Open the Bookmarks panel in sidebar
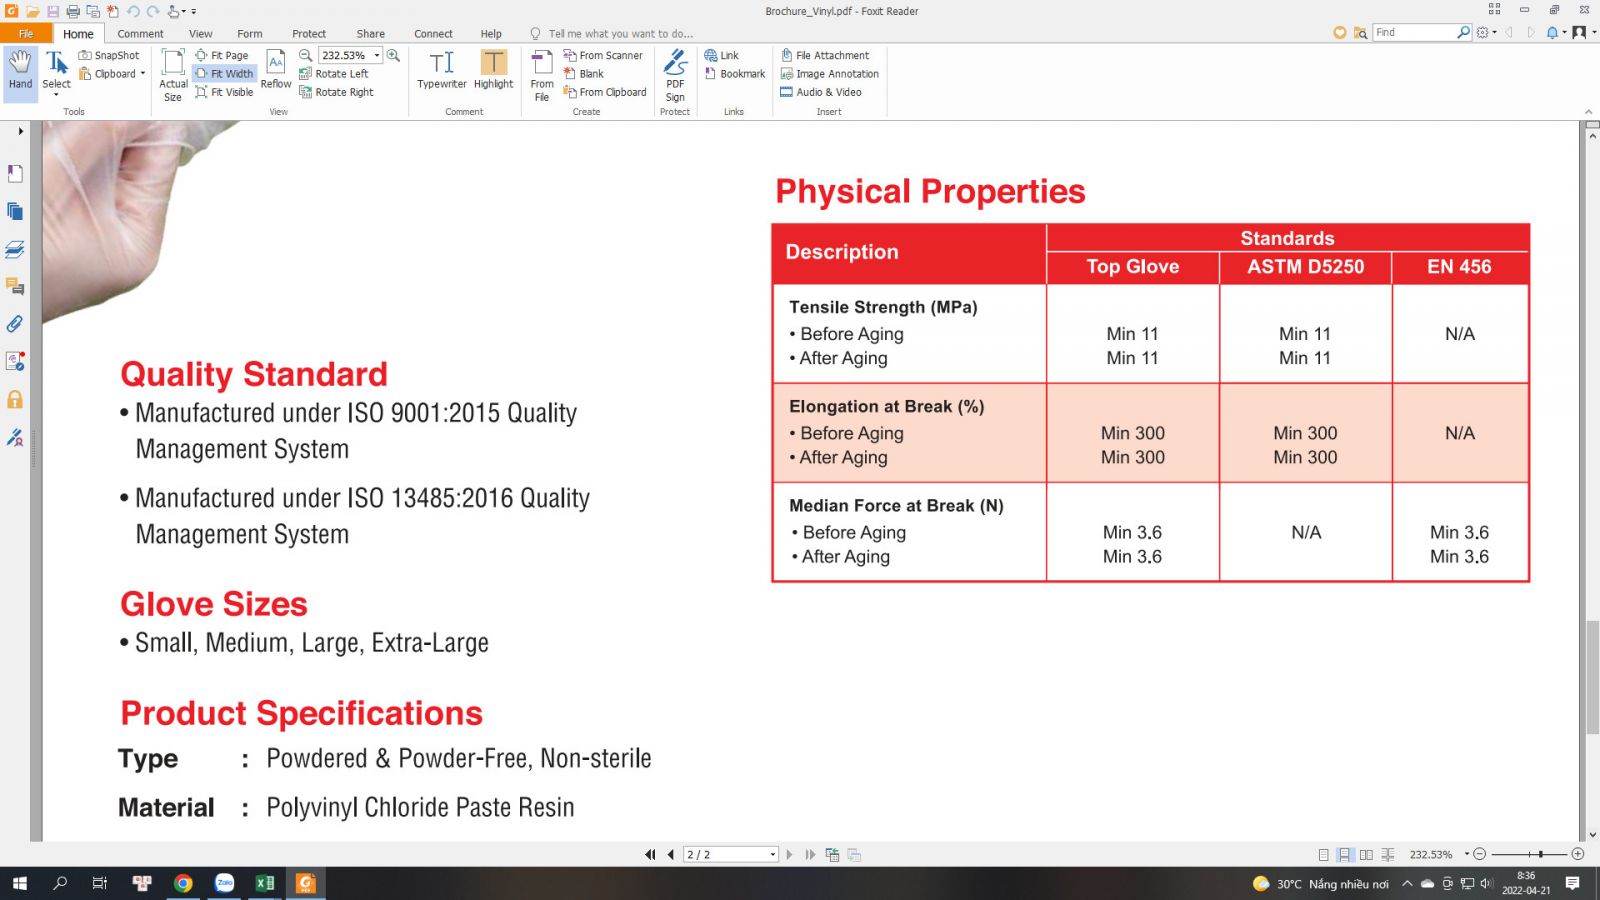This screenshot has height=900, width=1600. 15,173
